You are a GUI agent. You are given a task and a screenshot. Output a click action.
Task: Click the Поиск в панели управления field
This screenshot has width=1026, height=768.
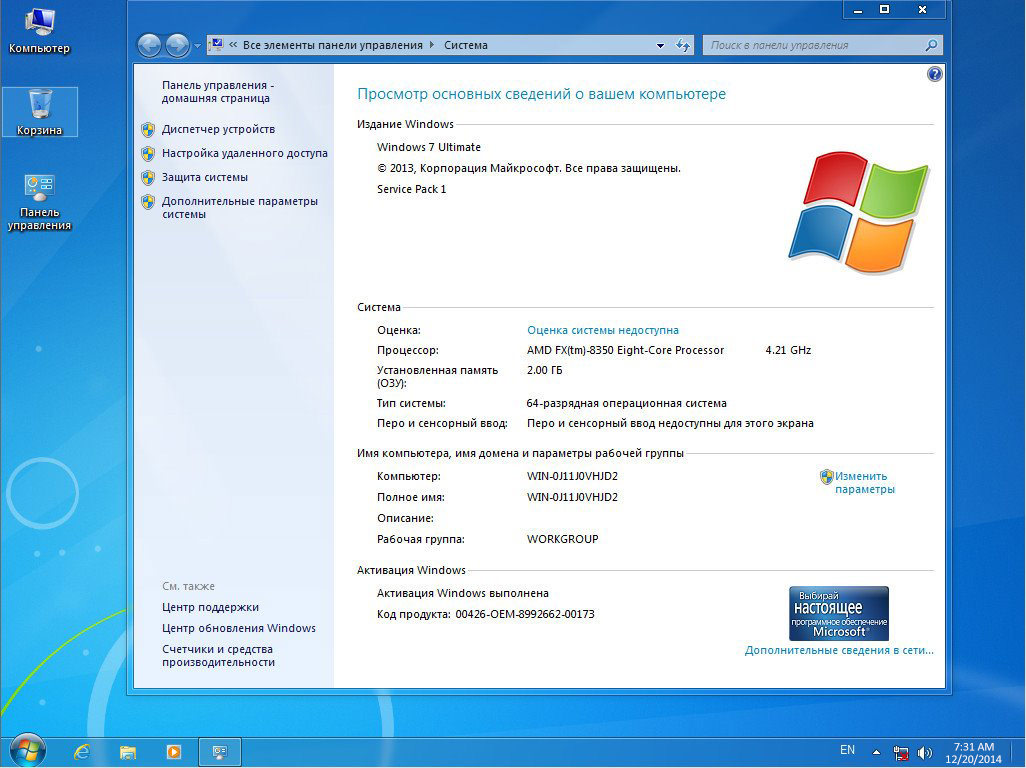[823, 45]
